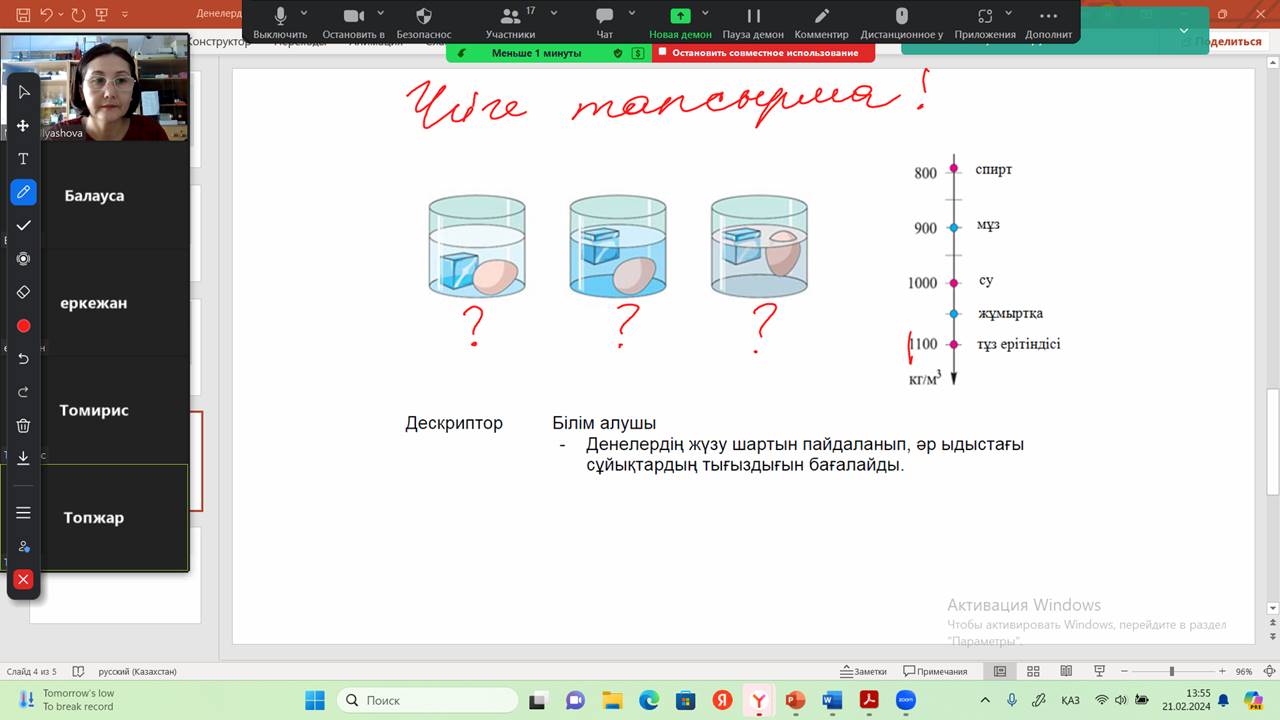
Task: Open Приложения apps in Zoom
Action: tap(985, 21)
